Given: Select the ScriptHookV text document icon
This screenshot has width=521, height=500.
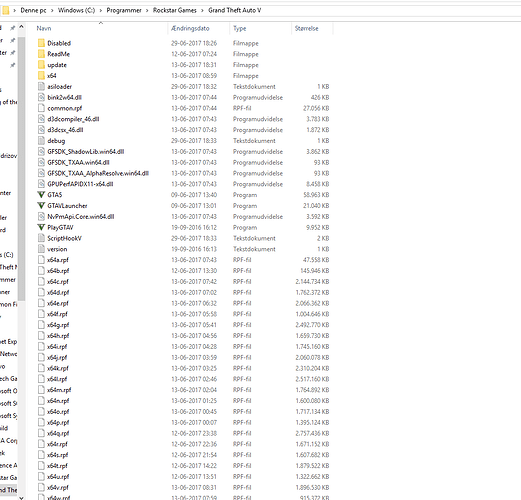Looking at the screenshot, I should tap(41, 238).
